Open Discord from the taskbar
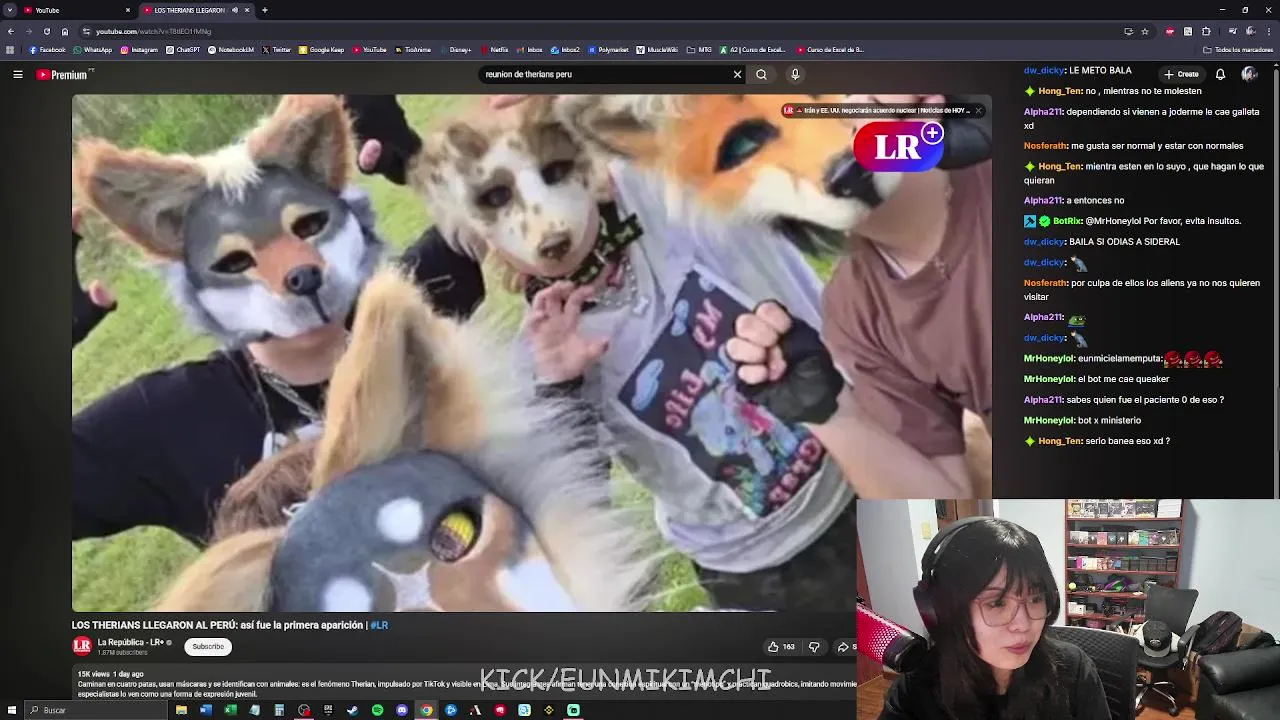This screenshot has width=1280, height=720. point(402,710)
